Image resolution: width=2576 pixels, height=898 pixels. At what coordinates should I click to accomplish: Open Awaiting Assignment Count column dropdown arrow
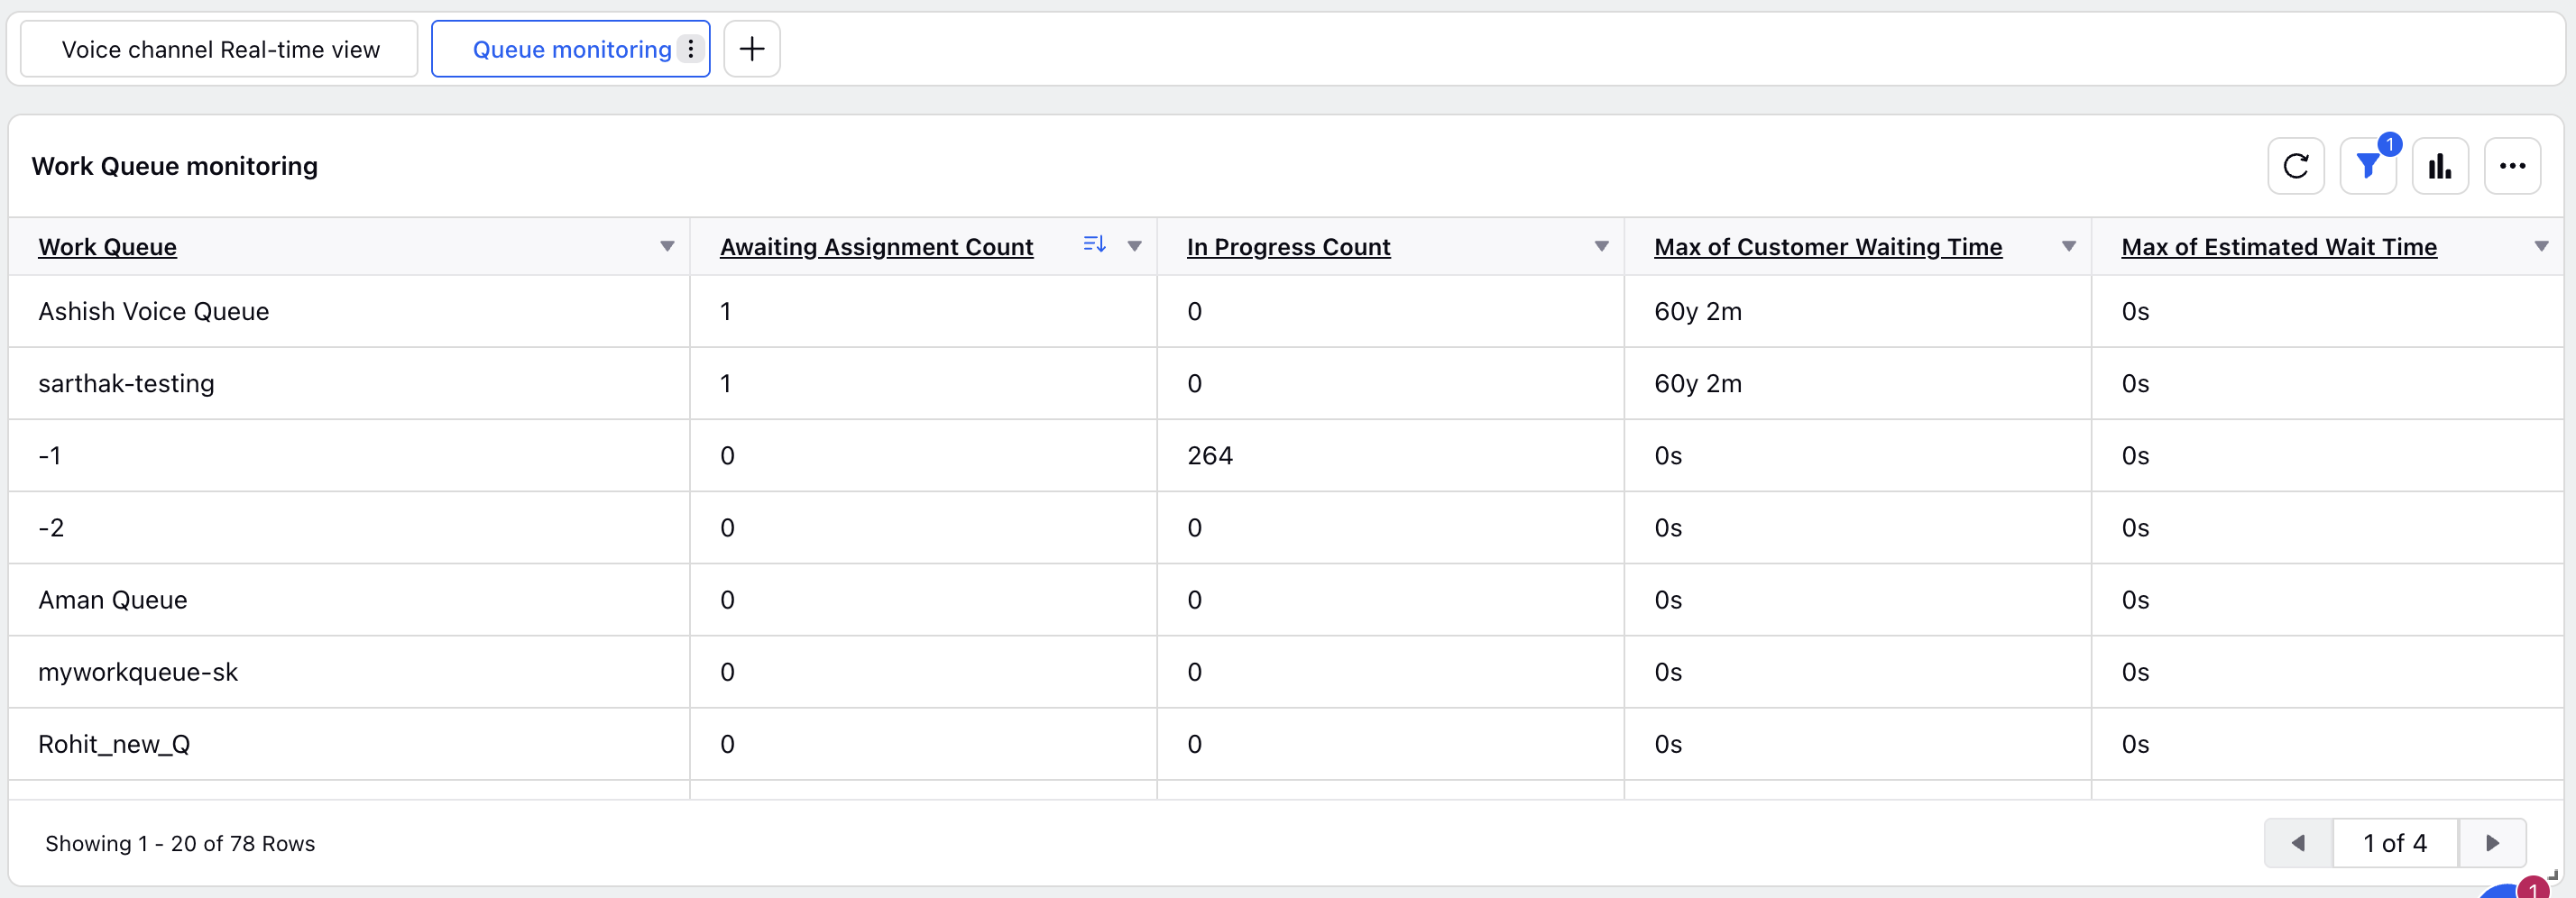pos(1134,246)
